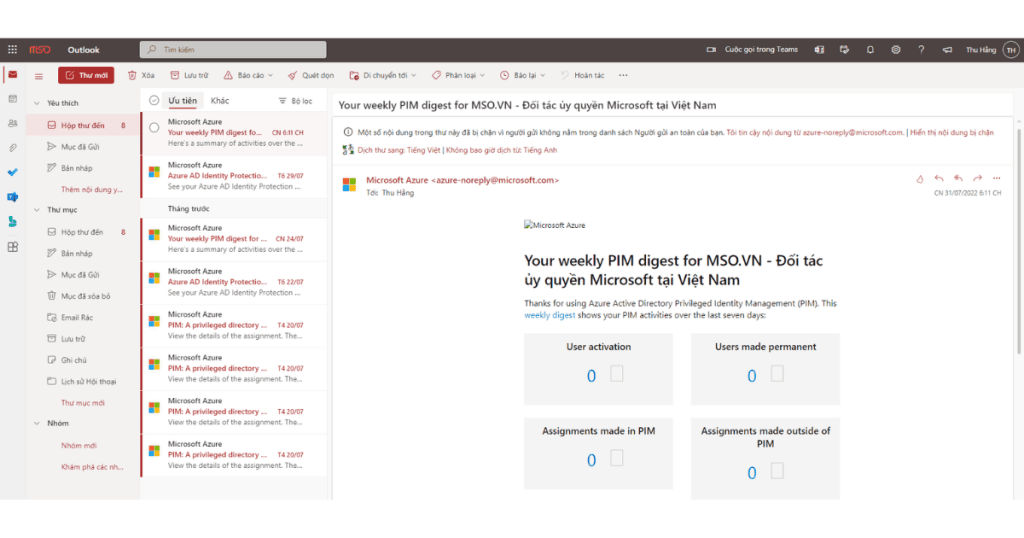Click the To Do checkmark icon
This screenshot has height=538, width=1024.
point(13,172)
